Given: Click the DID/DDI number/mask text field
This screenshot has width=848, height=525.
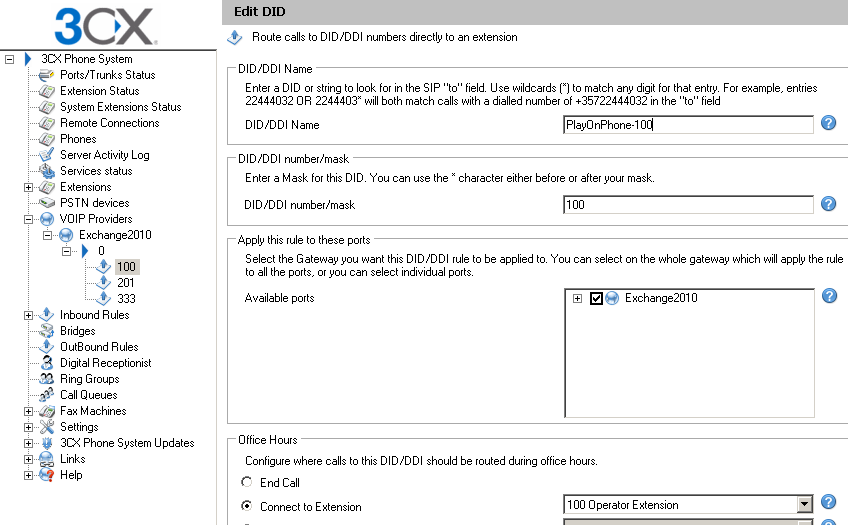Looking at the screenshot, I should click(688, 205).
